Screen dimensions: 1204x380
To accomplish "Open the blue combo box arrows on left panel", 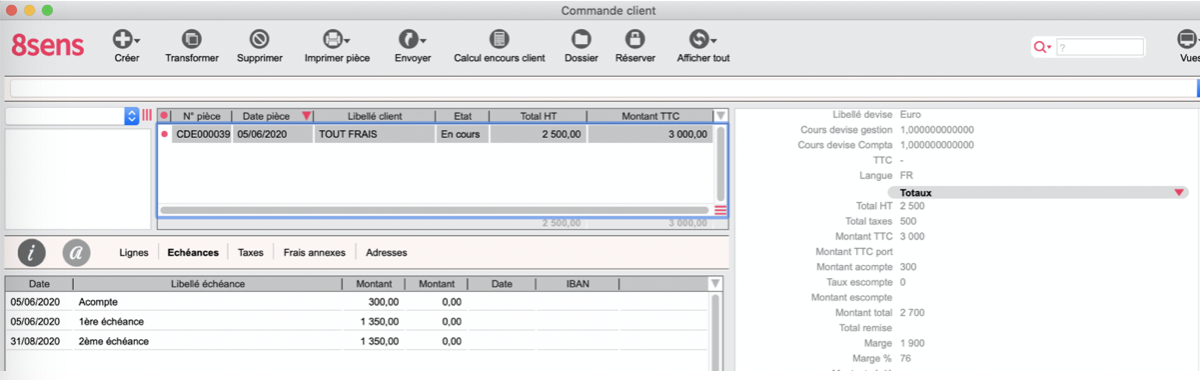I will pos(132,116).
